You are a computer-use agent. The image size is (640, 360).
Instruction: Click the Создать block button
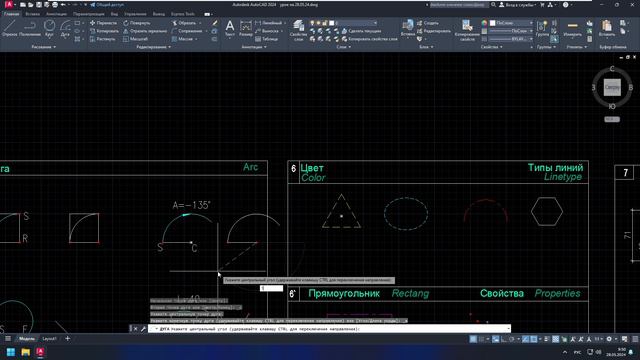pyautogui.click(x=428, y=23)
